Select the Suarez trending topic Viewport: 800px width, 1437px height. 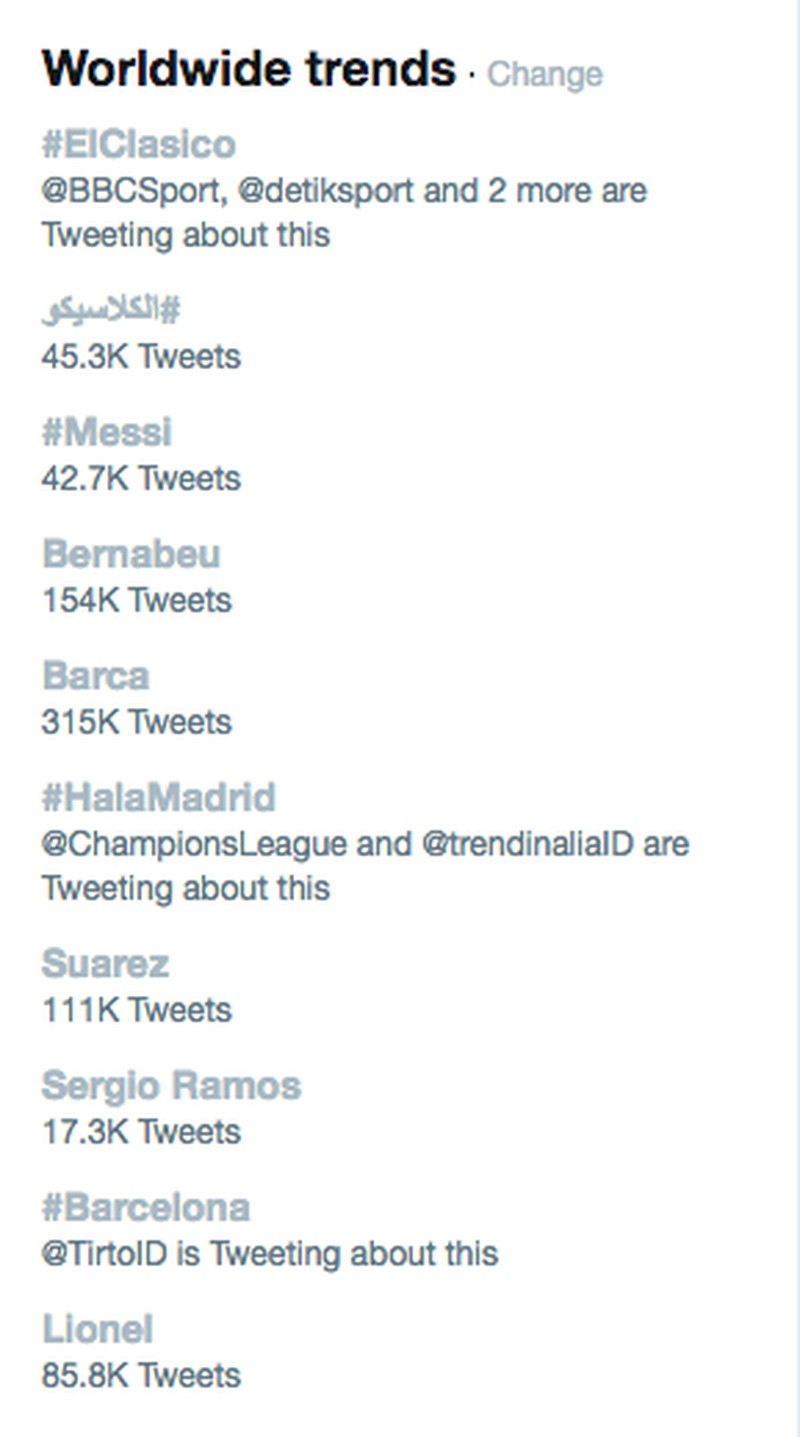pos(105,964)
